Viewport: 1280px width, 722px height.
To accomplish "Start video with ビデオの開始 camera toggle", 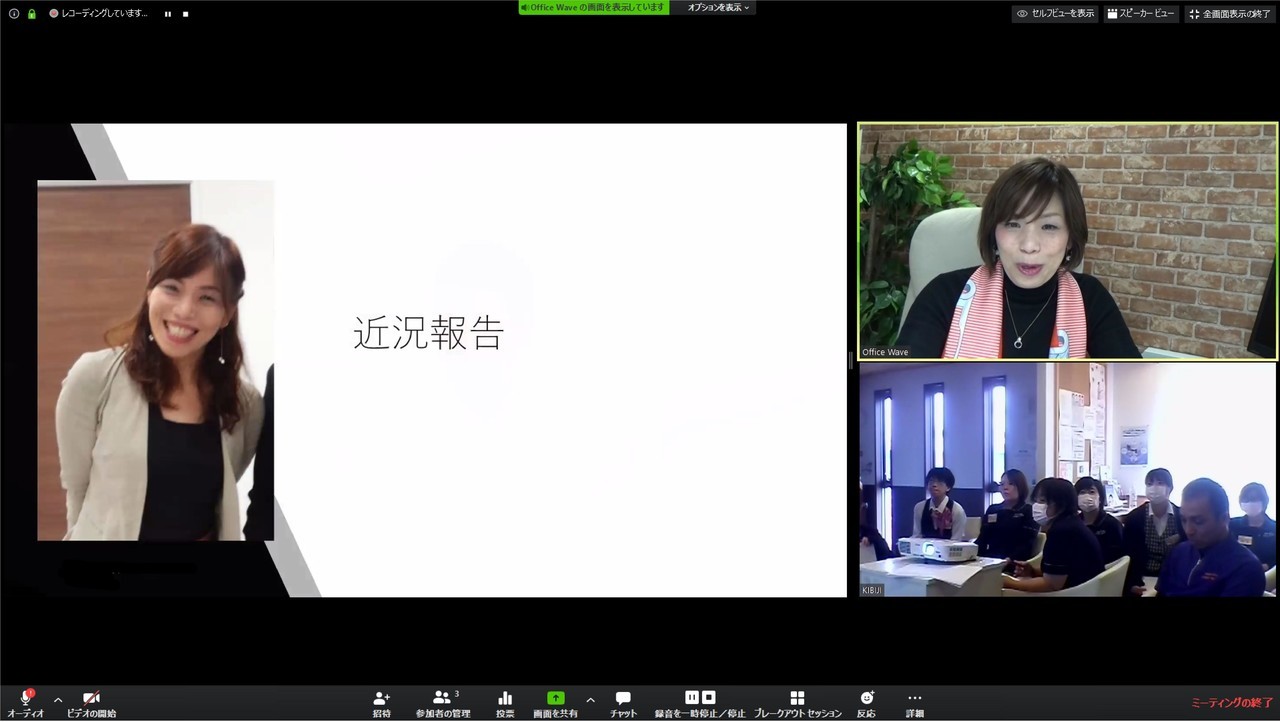I will [91, 699].
